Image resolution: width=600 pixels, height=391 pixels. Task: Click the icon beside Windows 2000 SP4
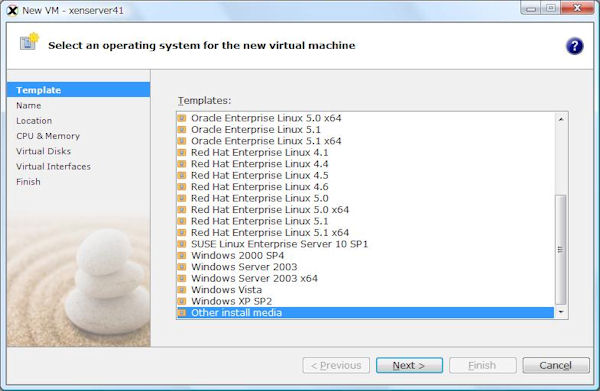point(182,255)
